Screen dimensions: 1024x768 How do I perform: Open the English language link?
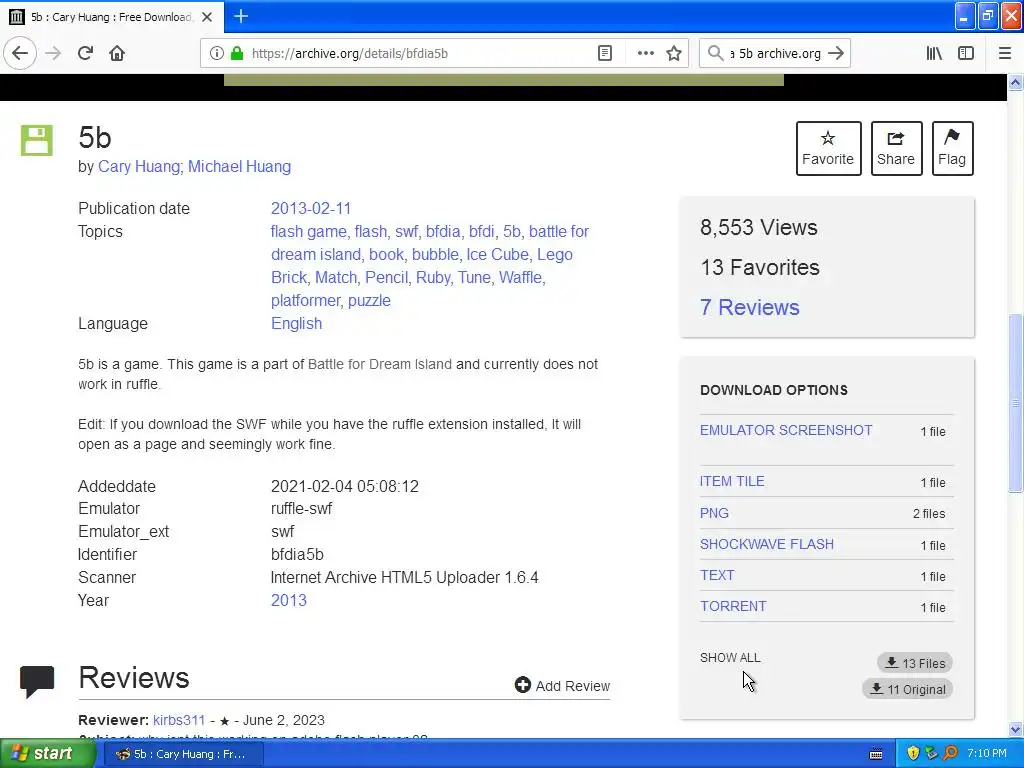[x=296, y=323]
